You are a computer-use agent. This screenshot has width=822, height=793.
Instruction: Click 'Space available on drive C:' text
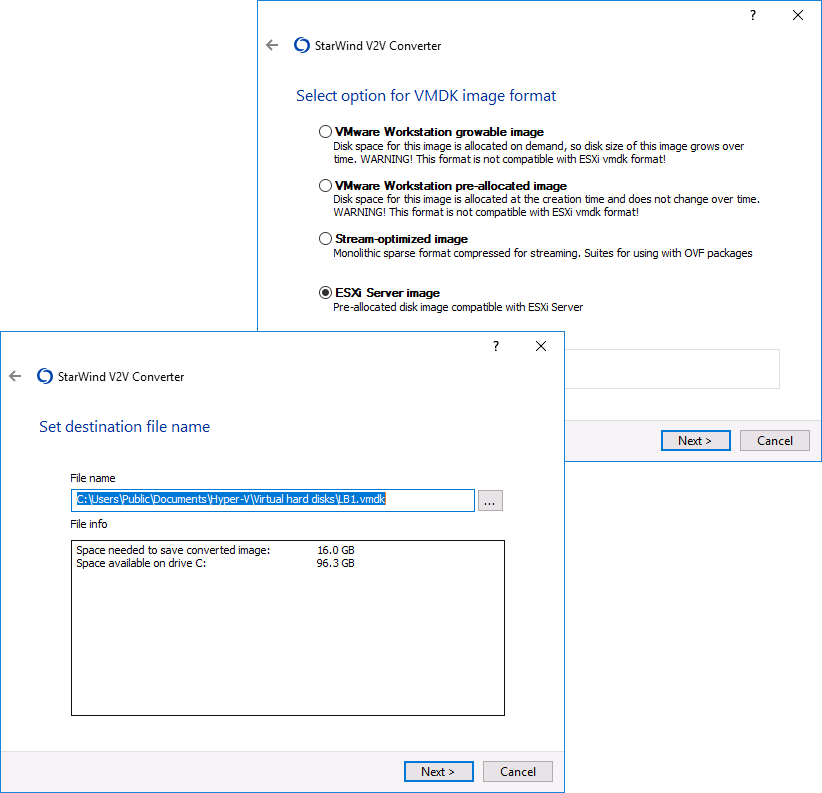click(141, 563)
